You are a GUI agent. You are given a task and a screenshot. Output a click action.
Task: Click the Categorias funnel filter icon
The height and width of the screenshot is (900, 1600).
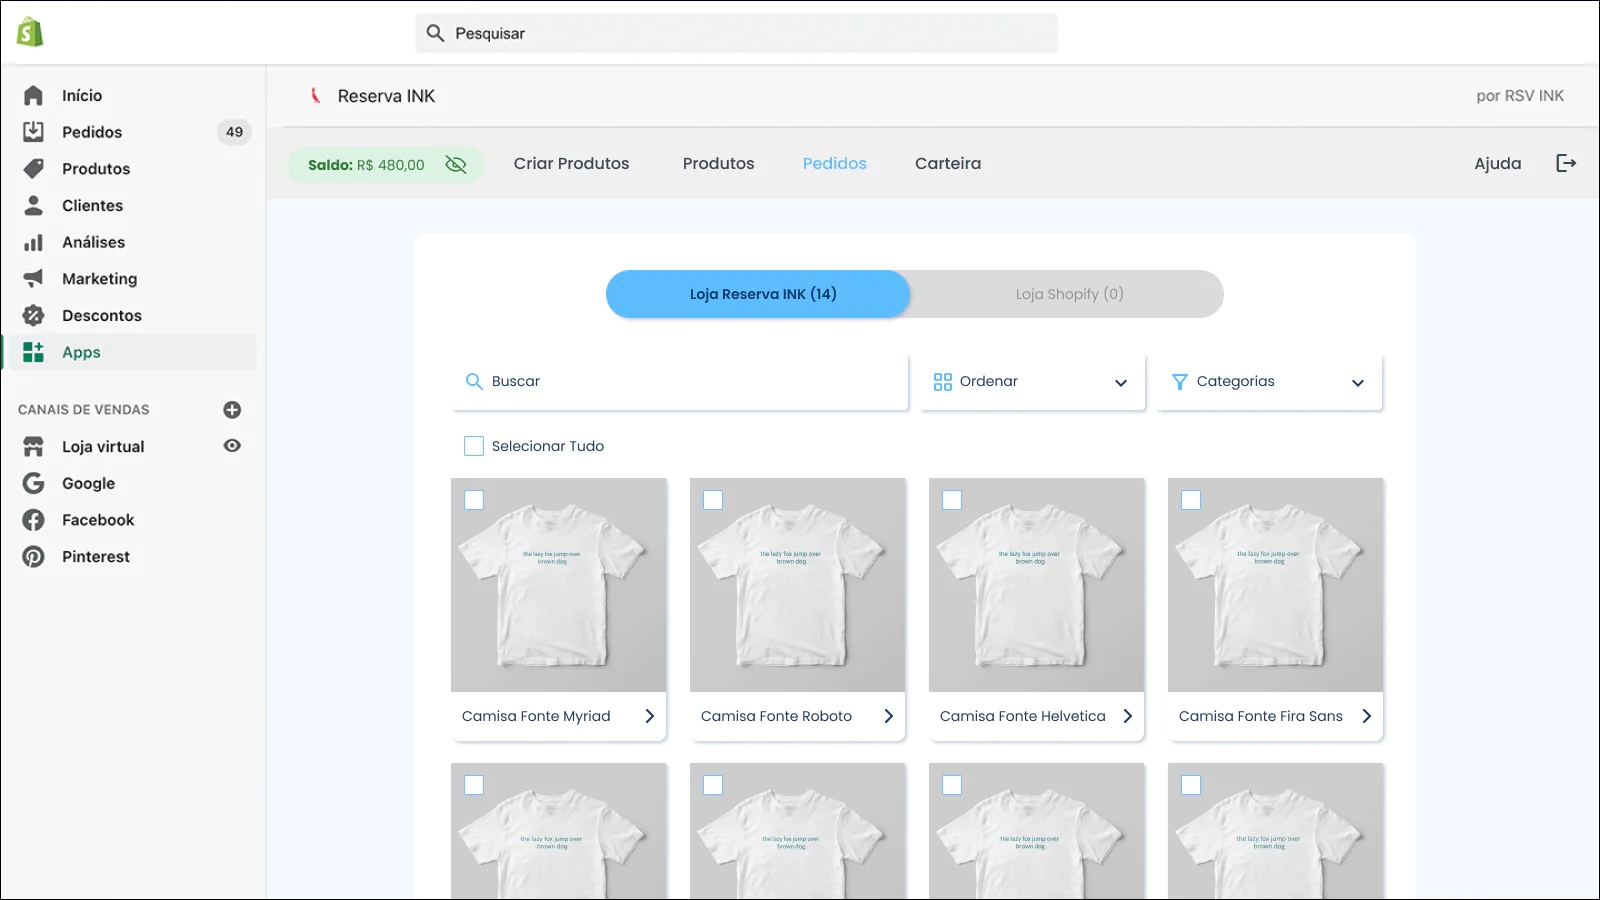coord(1180,381)
